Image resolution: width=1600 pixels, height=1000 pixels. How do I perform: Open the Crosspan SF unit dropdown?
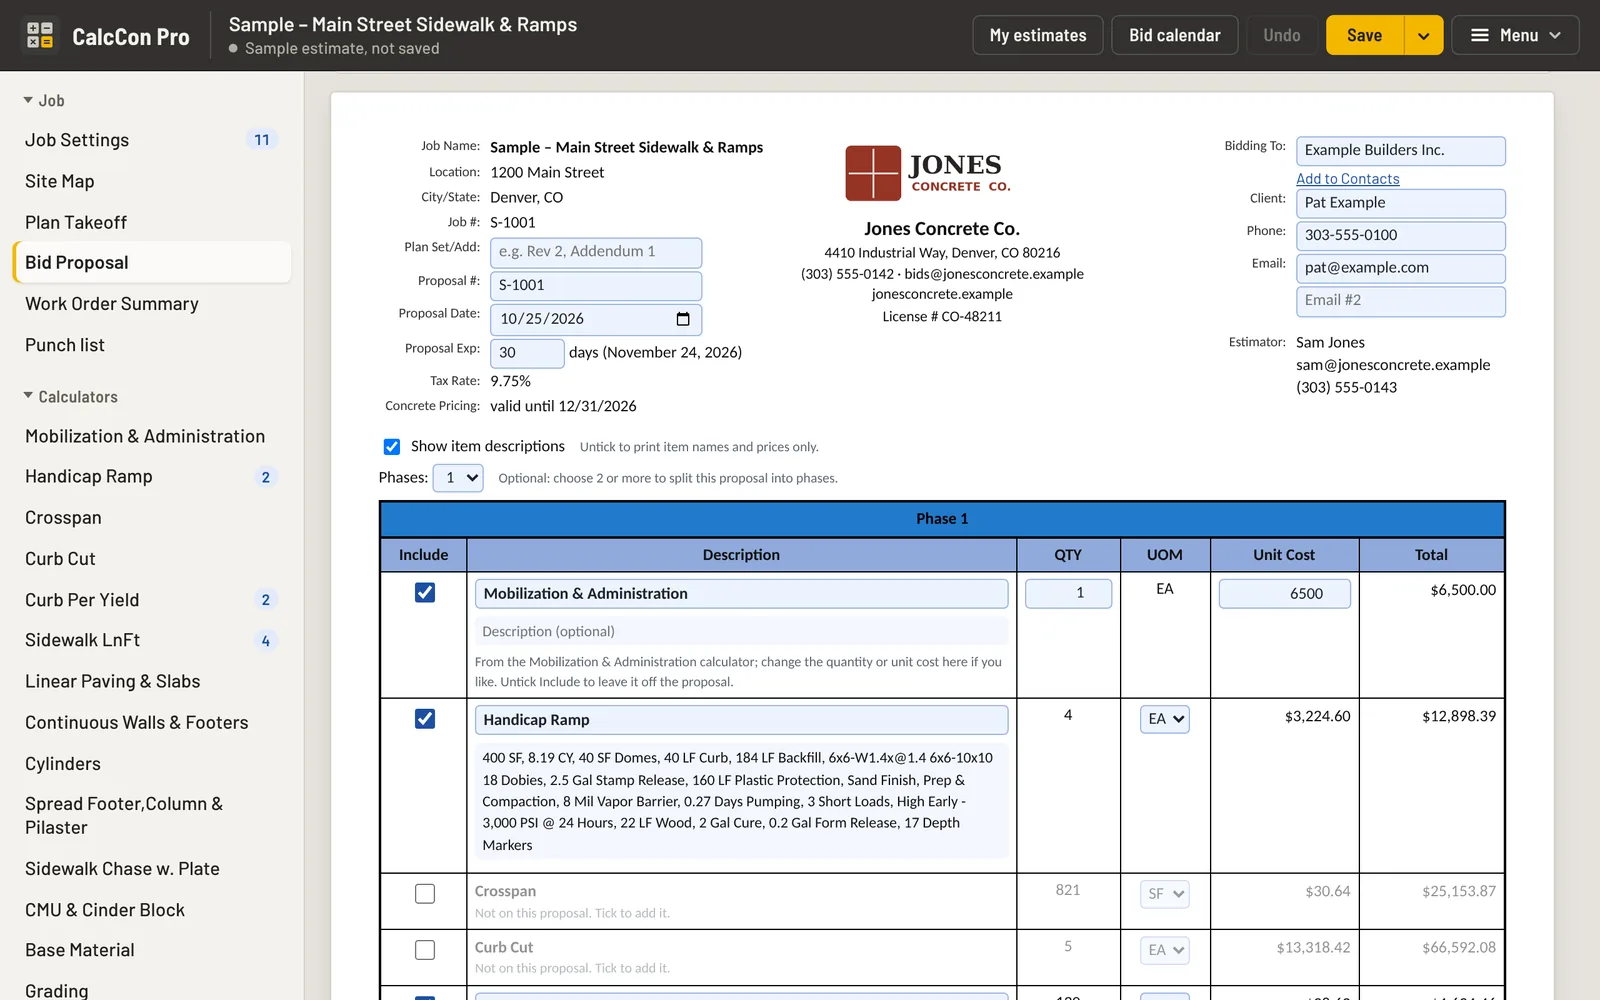pos(1165,894)
